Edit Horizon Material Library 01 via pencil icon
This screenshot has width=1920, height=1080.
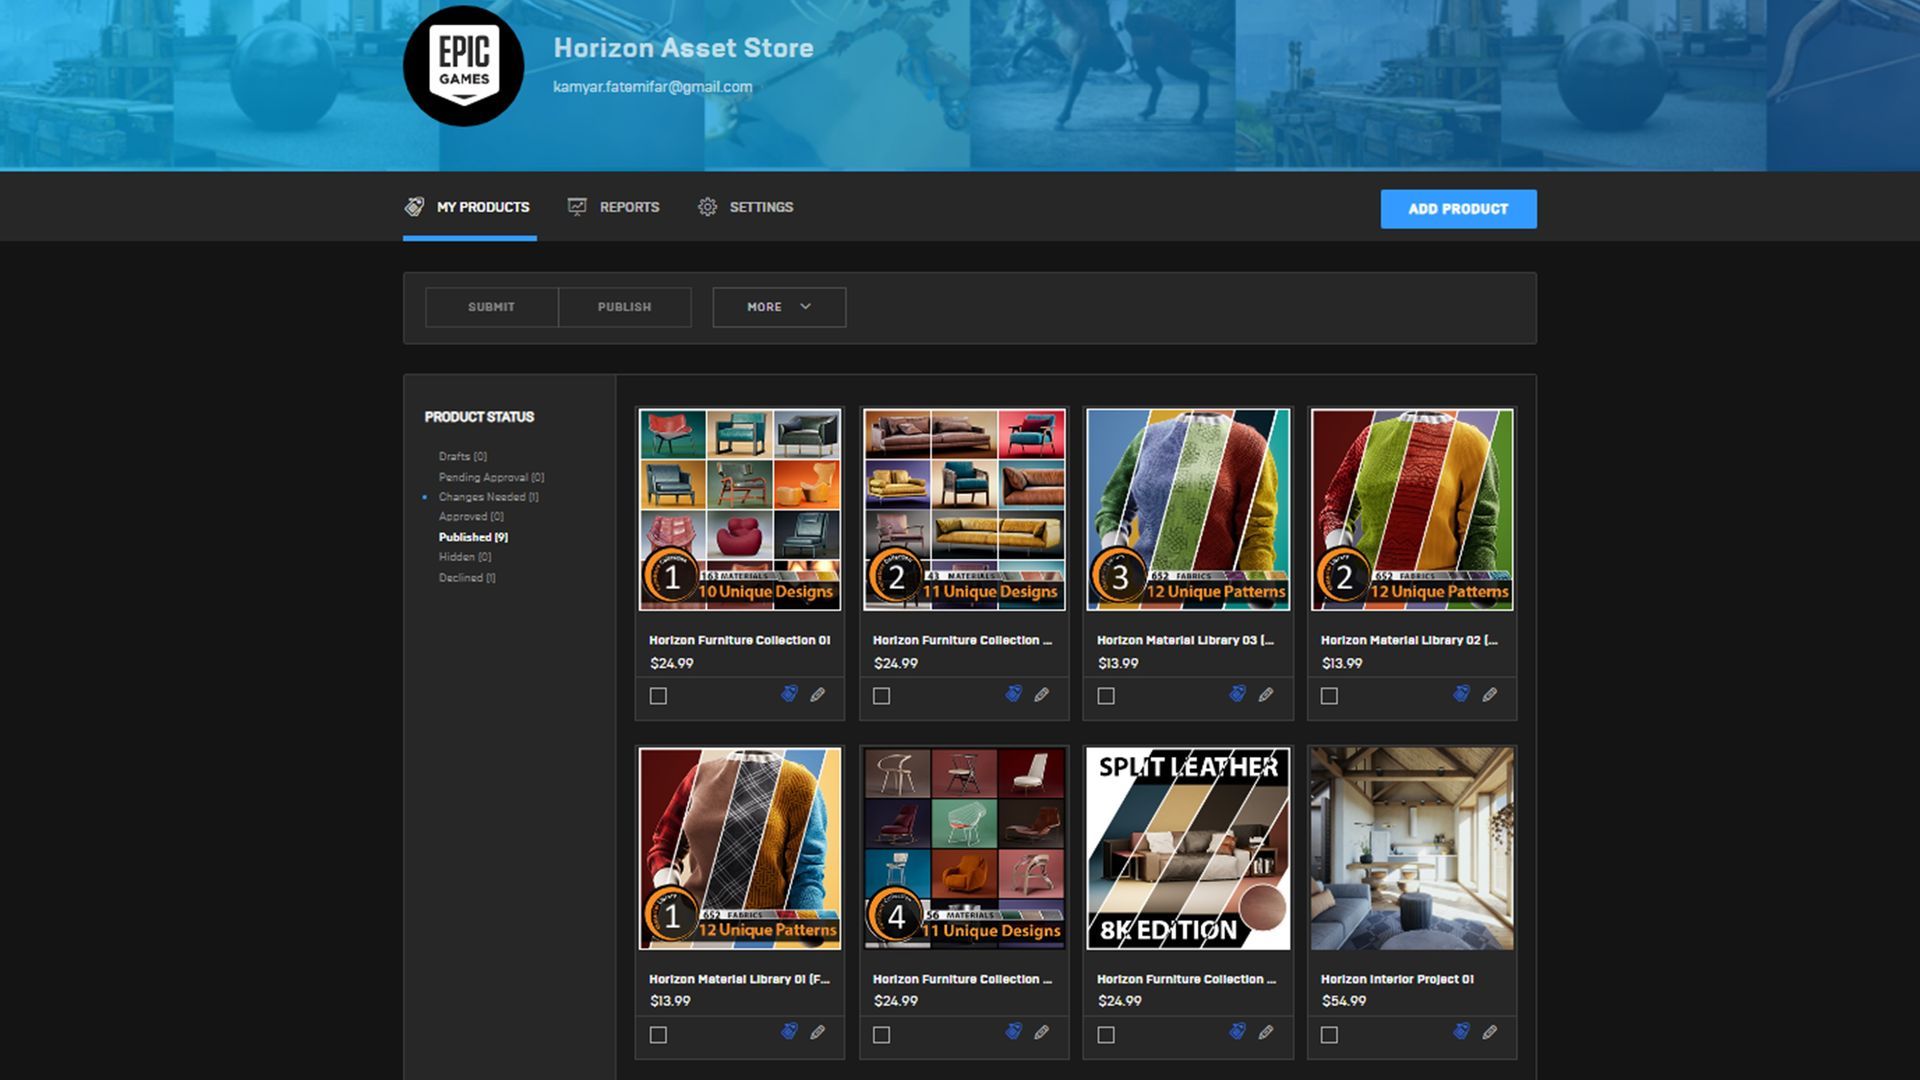pos(818,1033)
